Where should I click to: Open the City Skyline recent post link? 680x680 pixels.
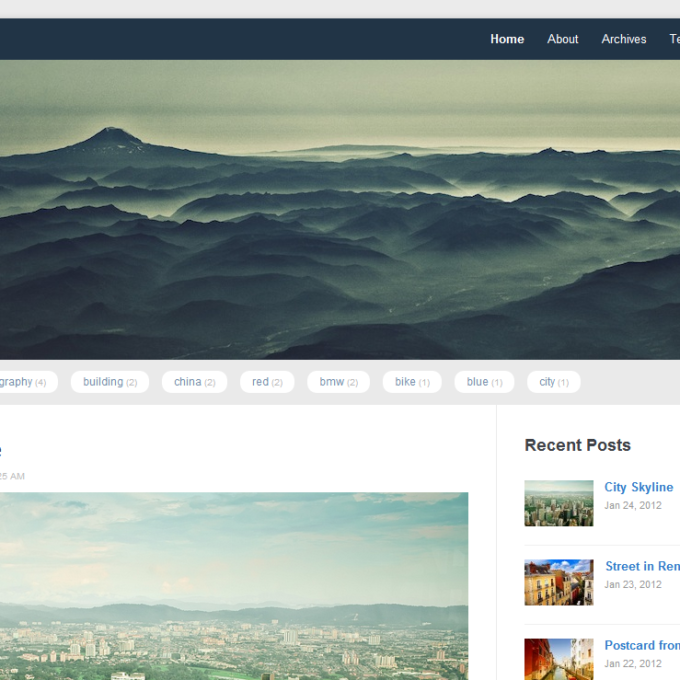(638, 487)
